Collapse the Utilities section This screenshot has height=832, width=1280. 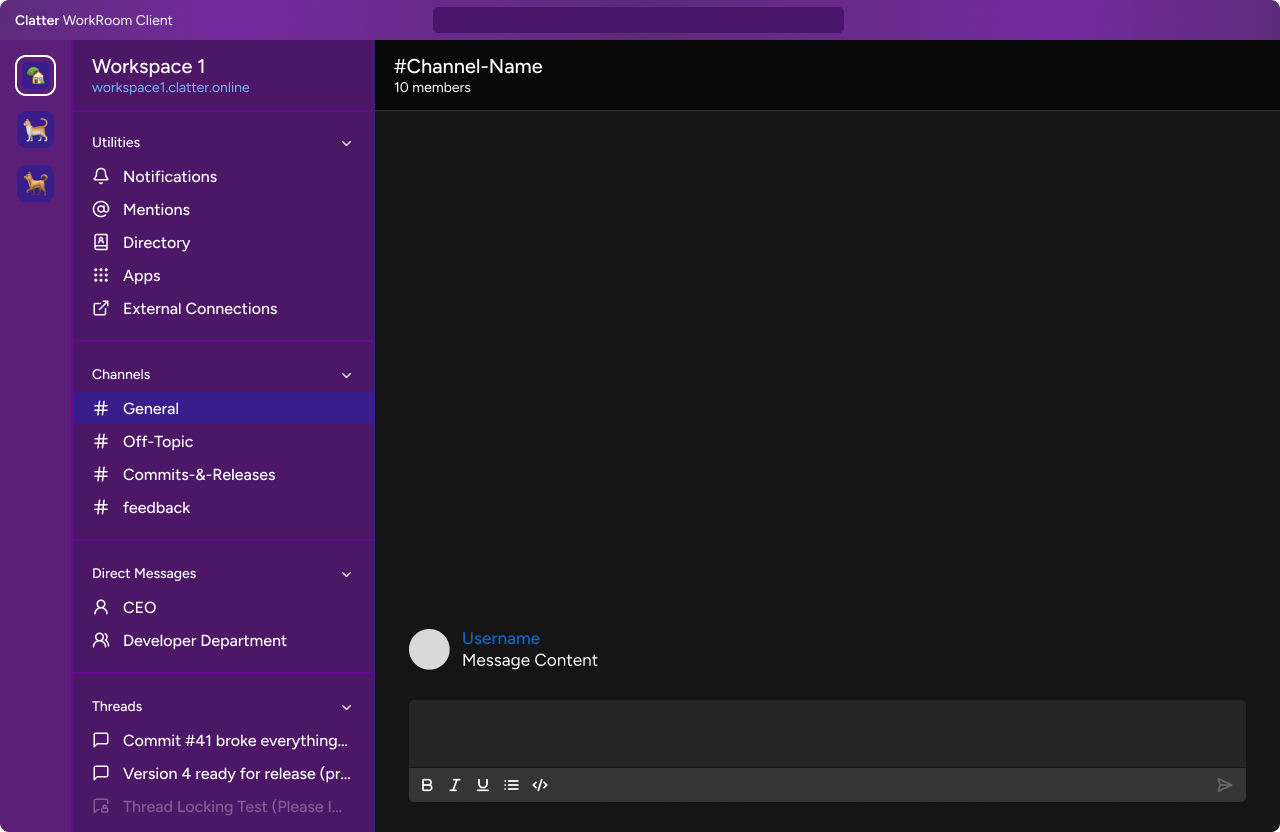(346, 143)
